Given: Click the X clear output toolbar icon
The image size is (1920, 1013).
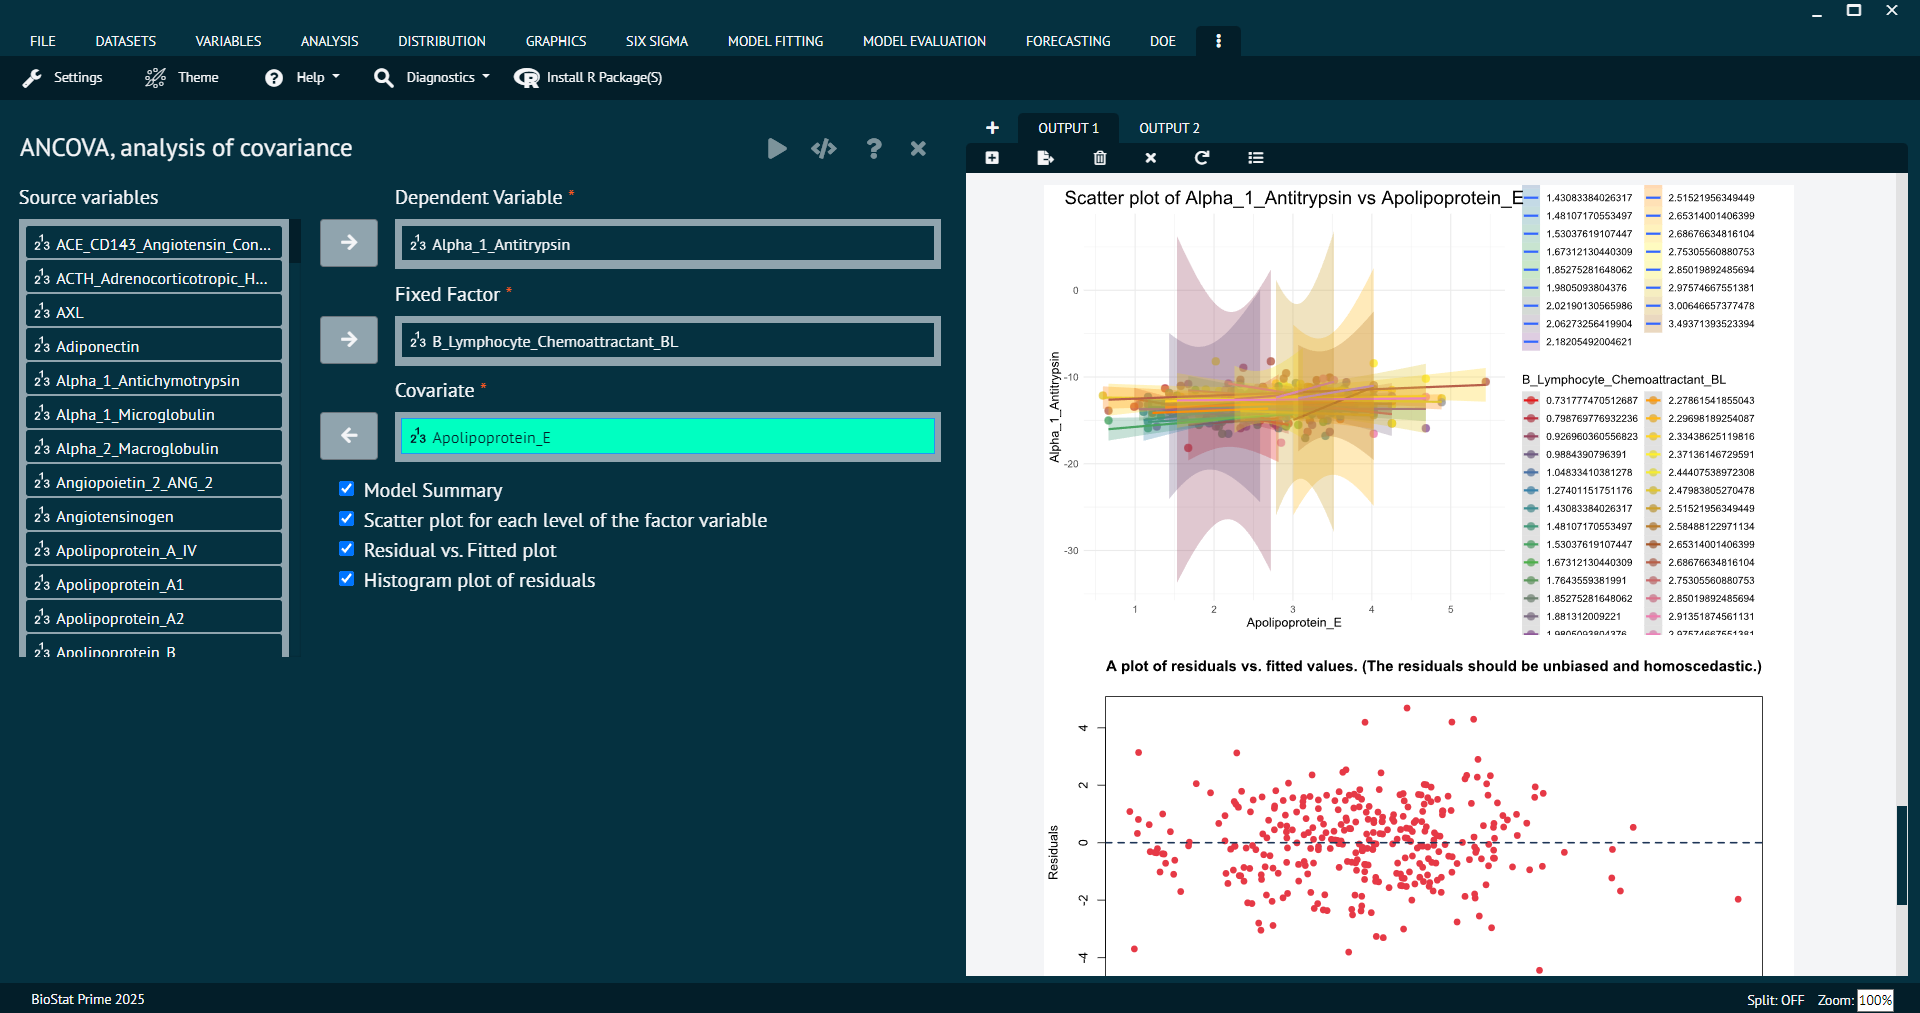Looking at the screenshot, I should click(x=1151, y=158).
